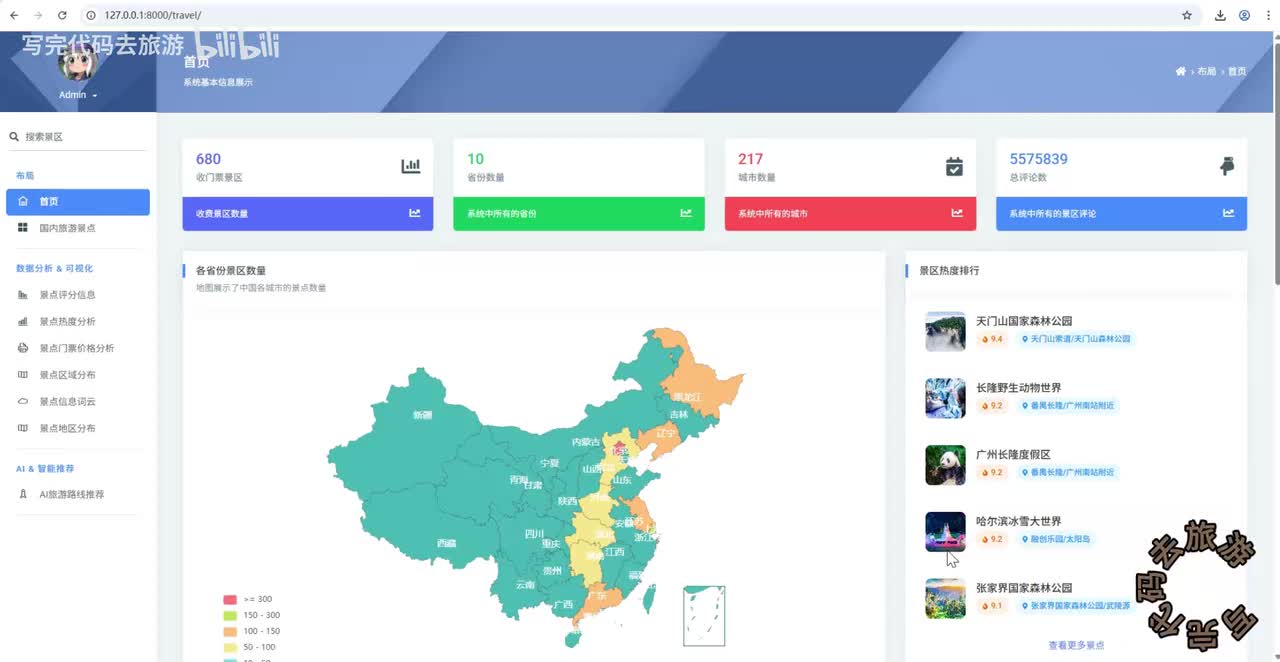1280x662 pixels.
Task: Bookmark this page with the star icon
Action: (x=1187, y=15)
